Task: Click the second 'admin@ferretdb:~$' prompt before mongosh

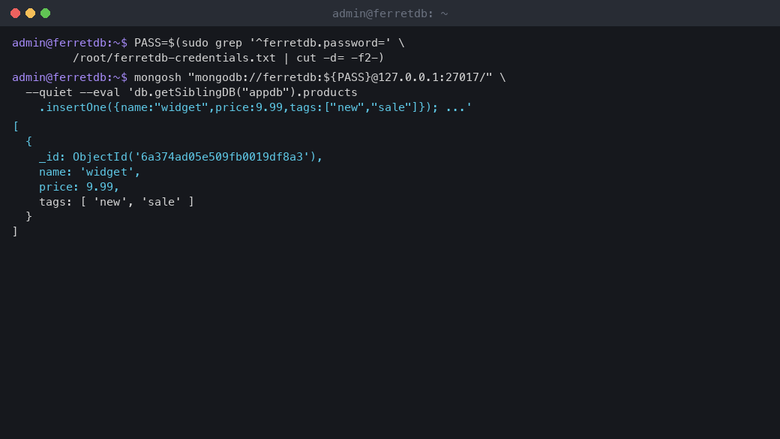Action: 70,78
